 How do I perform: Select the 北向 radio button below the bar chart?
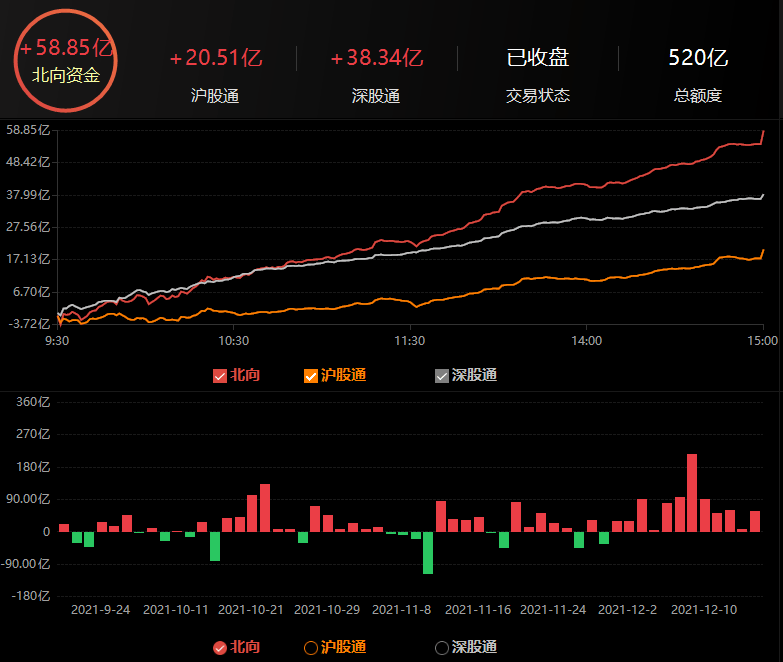pyautogui.click(x=220, y=648)
